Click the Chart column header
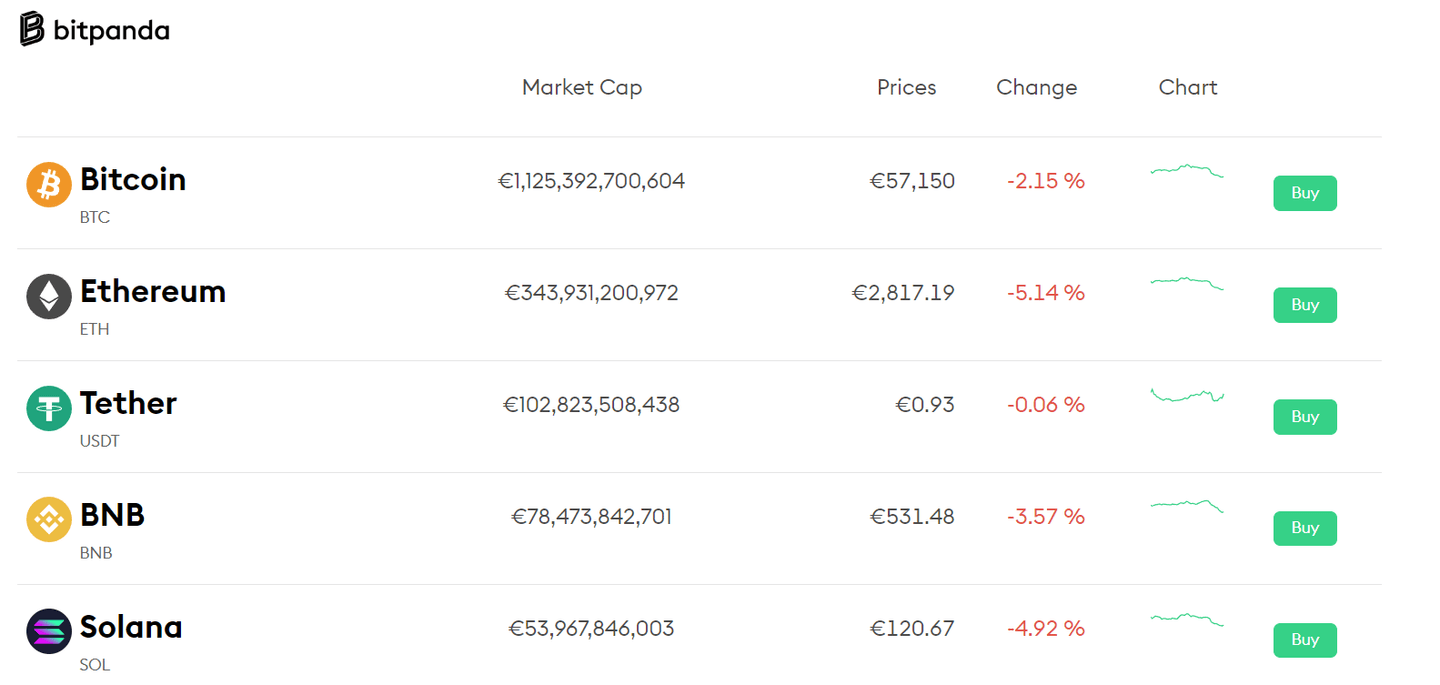Screen dimensions: 1440x685 point(1188,88)
